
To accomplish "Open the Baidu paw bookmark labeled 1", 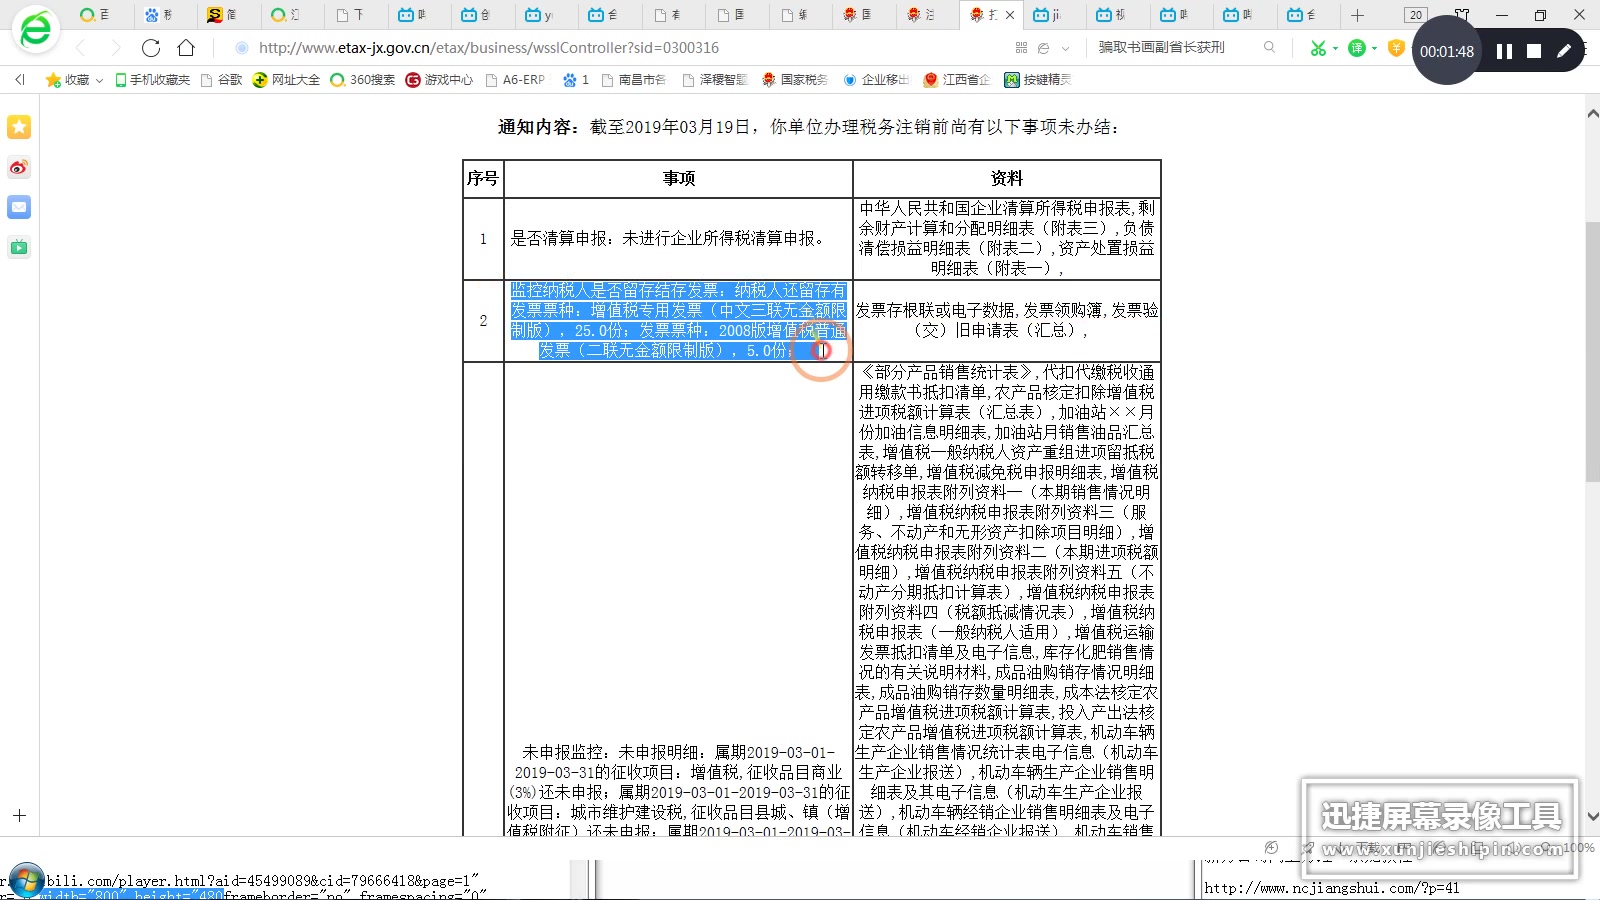I will click(576, 79).
